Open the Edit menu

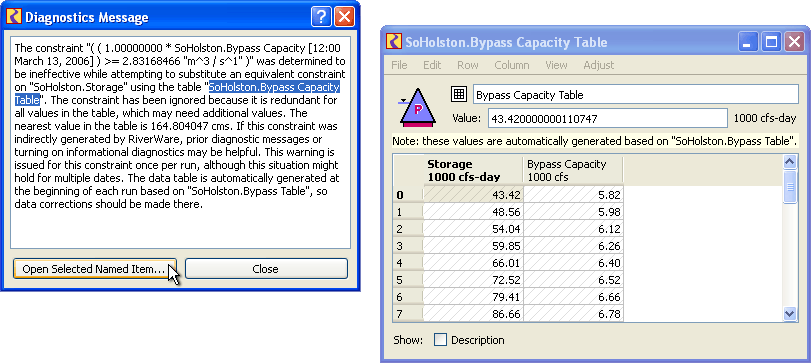pyautogui.click(x=432, y=65)
